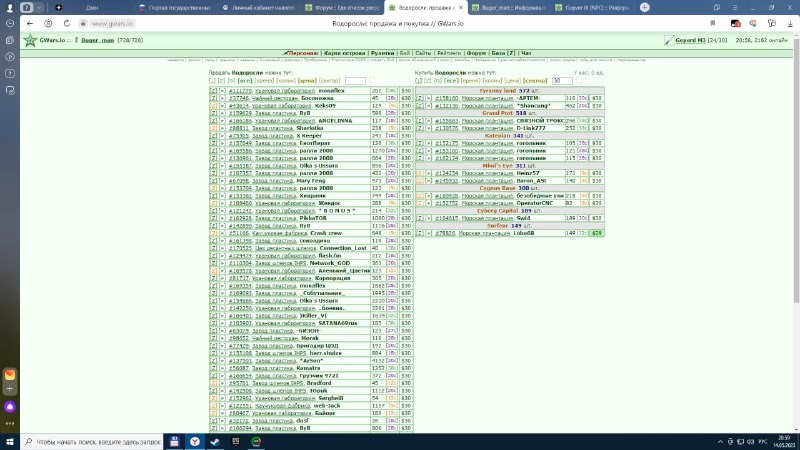Click the [Z] icon in monaflex #111270 row

(x=213, y=91)
